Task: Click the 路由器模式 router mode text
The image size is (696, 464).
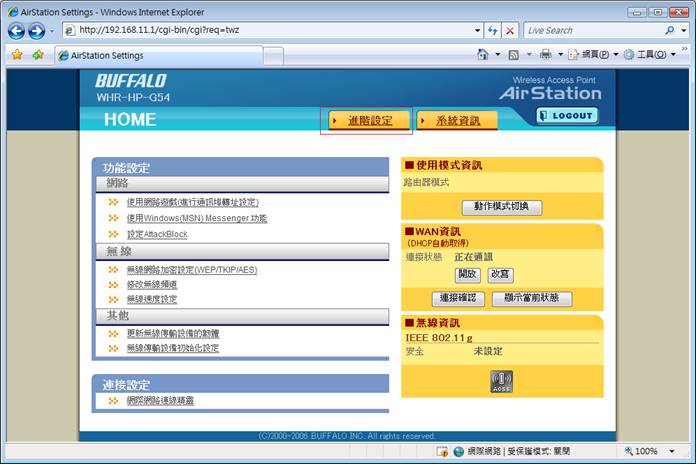Action: pos(426,182)
